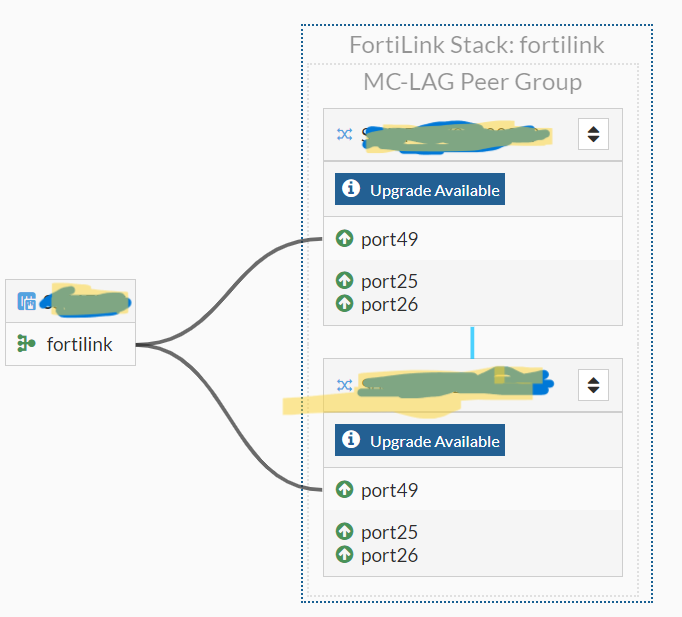Expand the upper switch sort dropdown
The width and height of the screenshot is (682, 617).
coord(593,134)
